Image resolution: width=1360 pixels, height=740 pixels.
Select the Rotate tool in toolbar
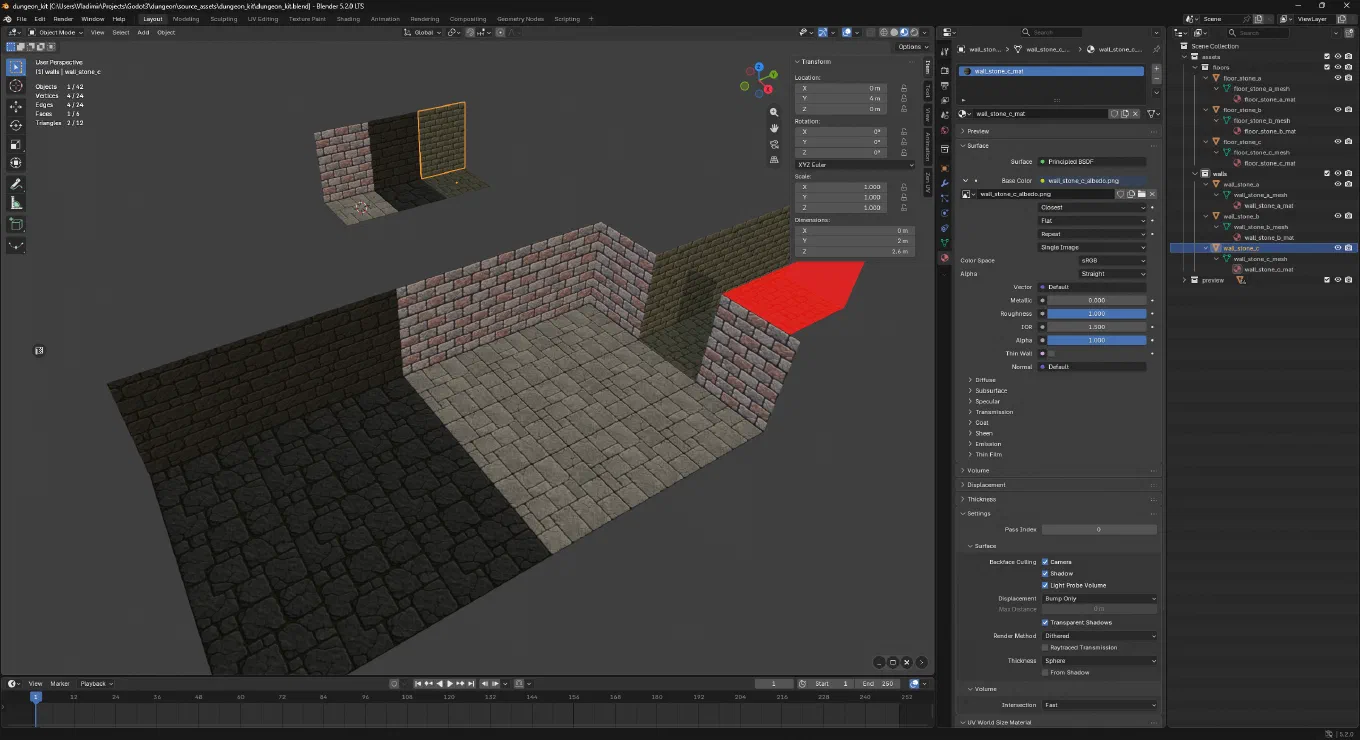click(x=16, y=125)
